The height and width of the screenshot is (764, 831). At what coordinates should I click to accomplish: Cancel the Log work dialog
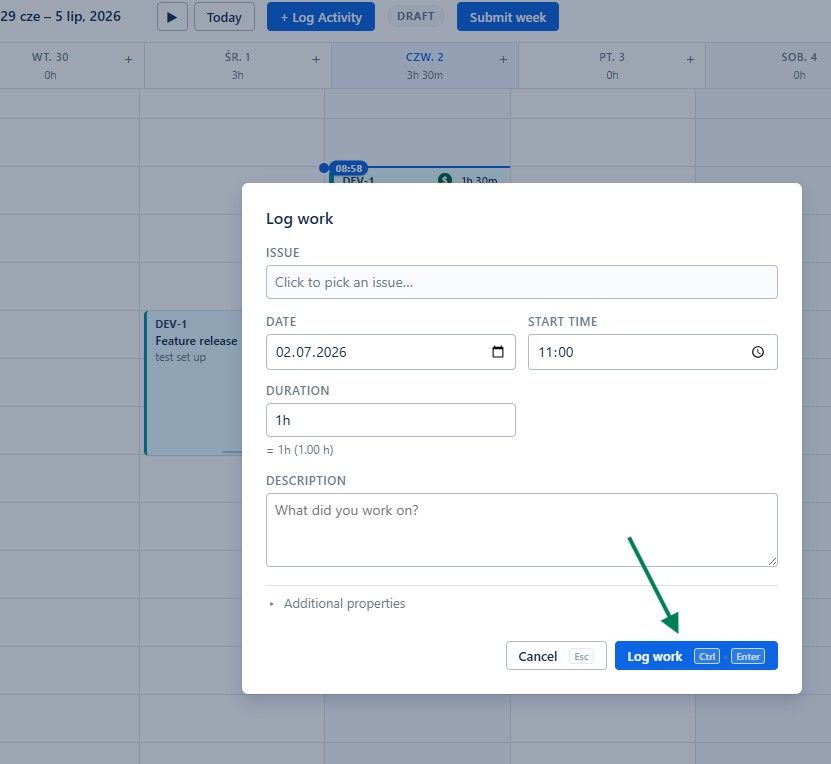click(x=556, y=656)
